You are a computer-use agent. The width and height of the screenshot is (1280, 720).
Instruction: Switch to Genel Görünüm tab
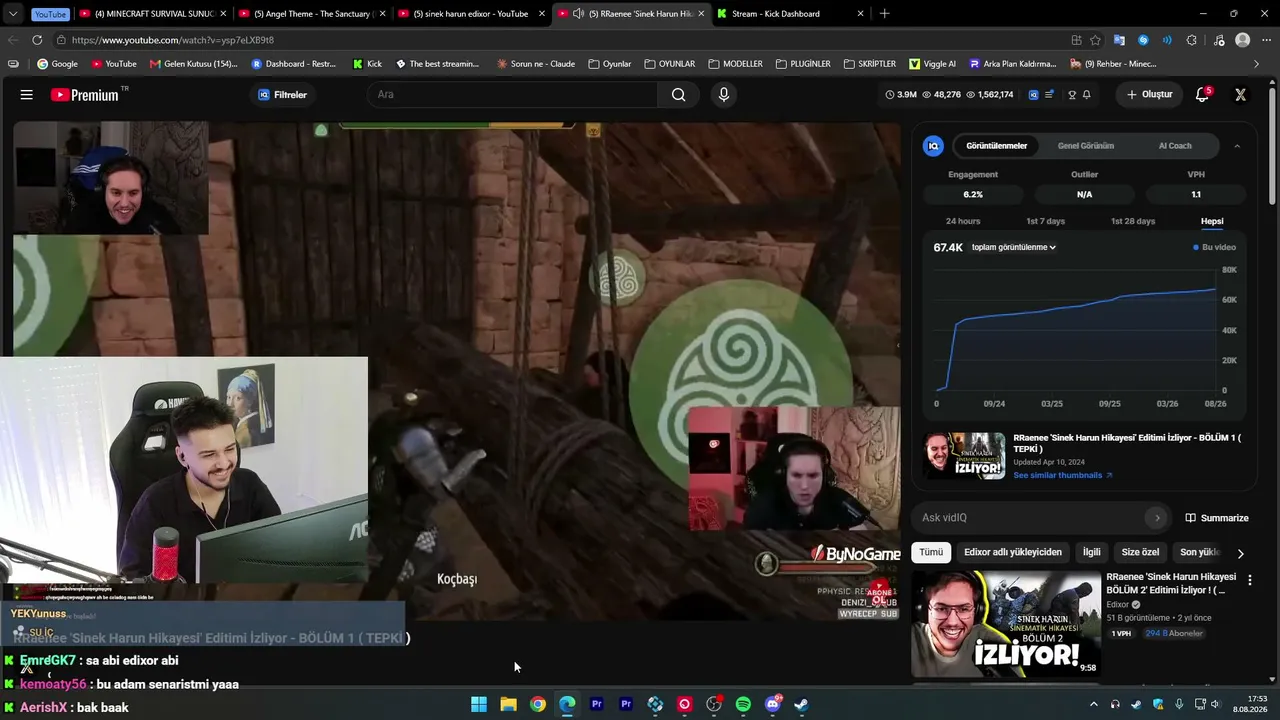tap(1086, 146)
